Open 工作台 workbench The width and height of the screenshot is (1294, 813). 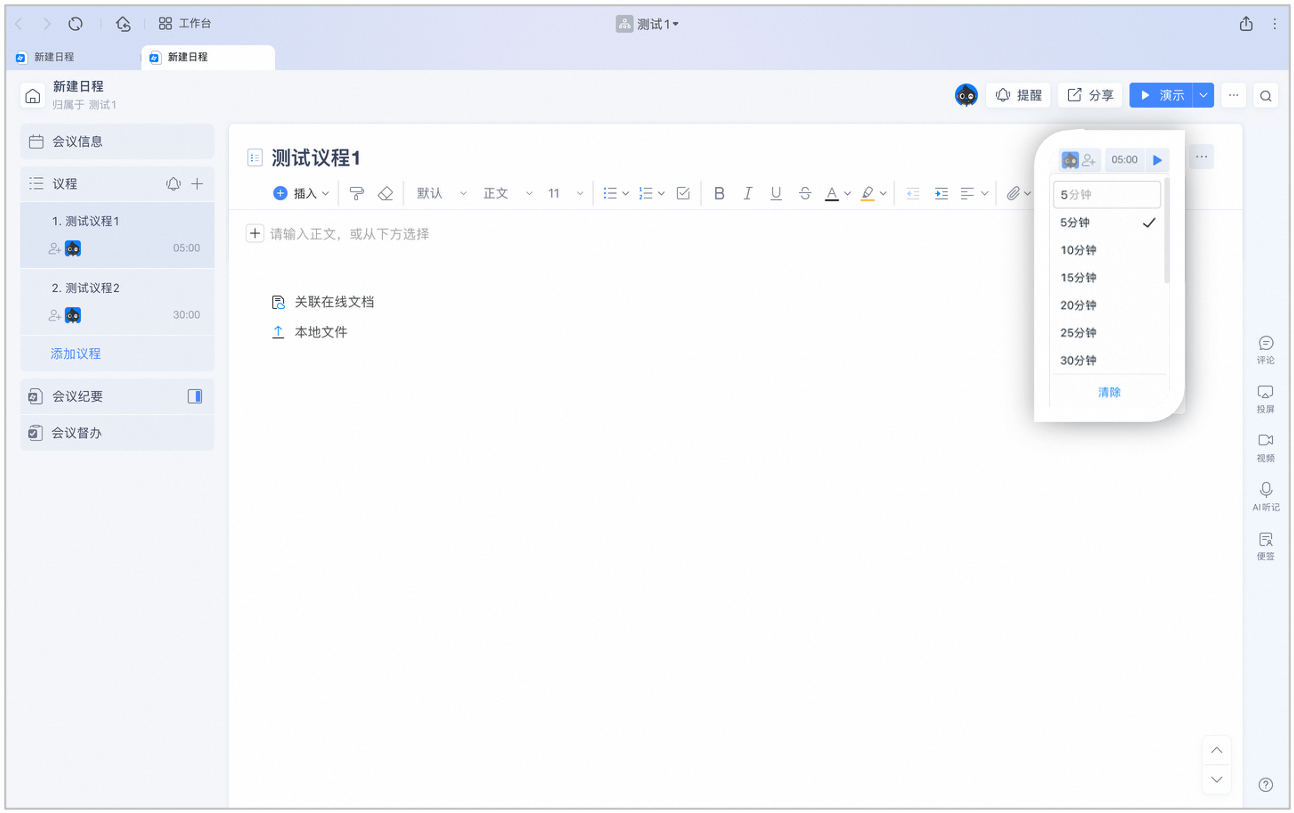tap(185, 23)
